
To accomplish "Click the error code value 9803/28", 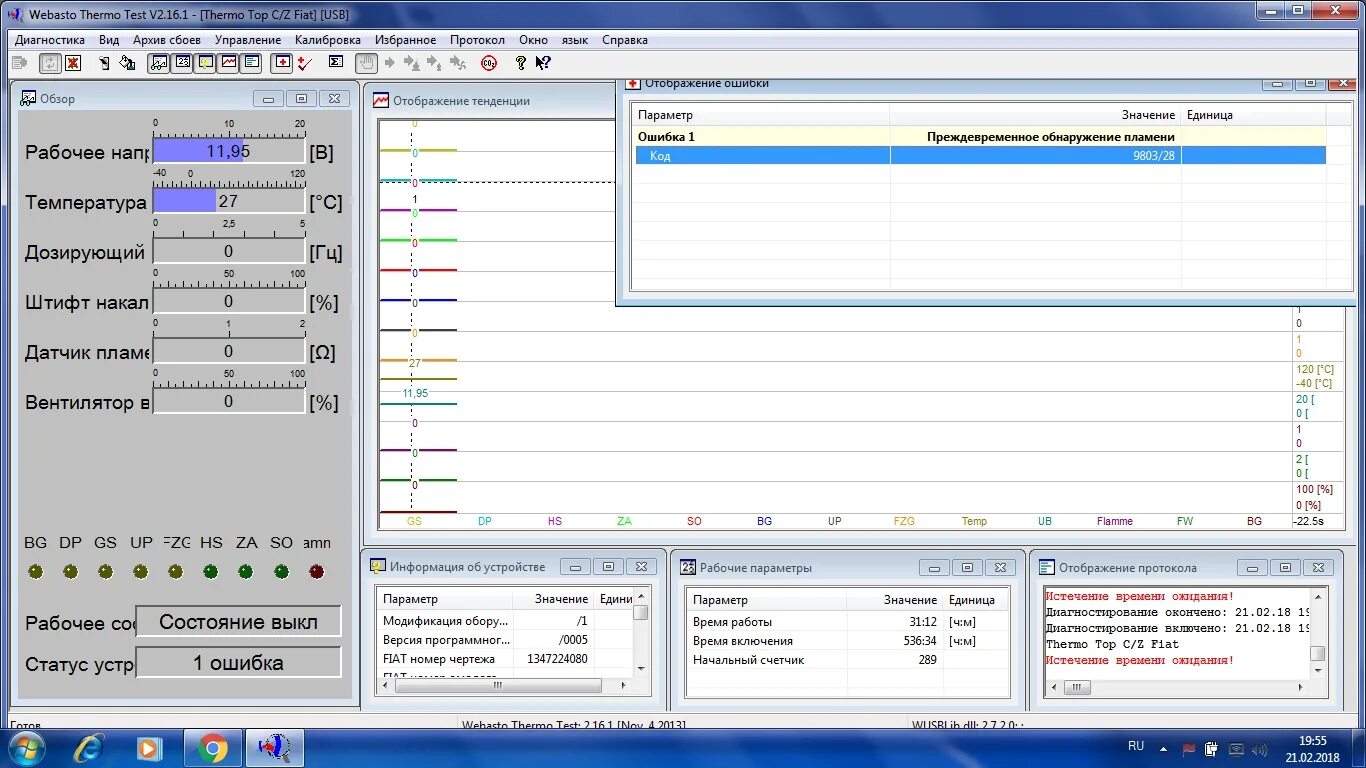I will (1154, 156).
